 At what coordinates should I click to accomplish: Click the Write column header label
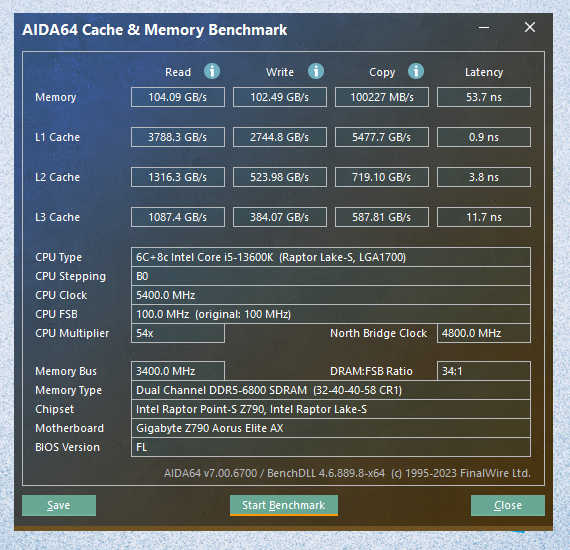tap(280, 72)
